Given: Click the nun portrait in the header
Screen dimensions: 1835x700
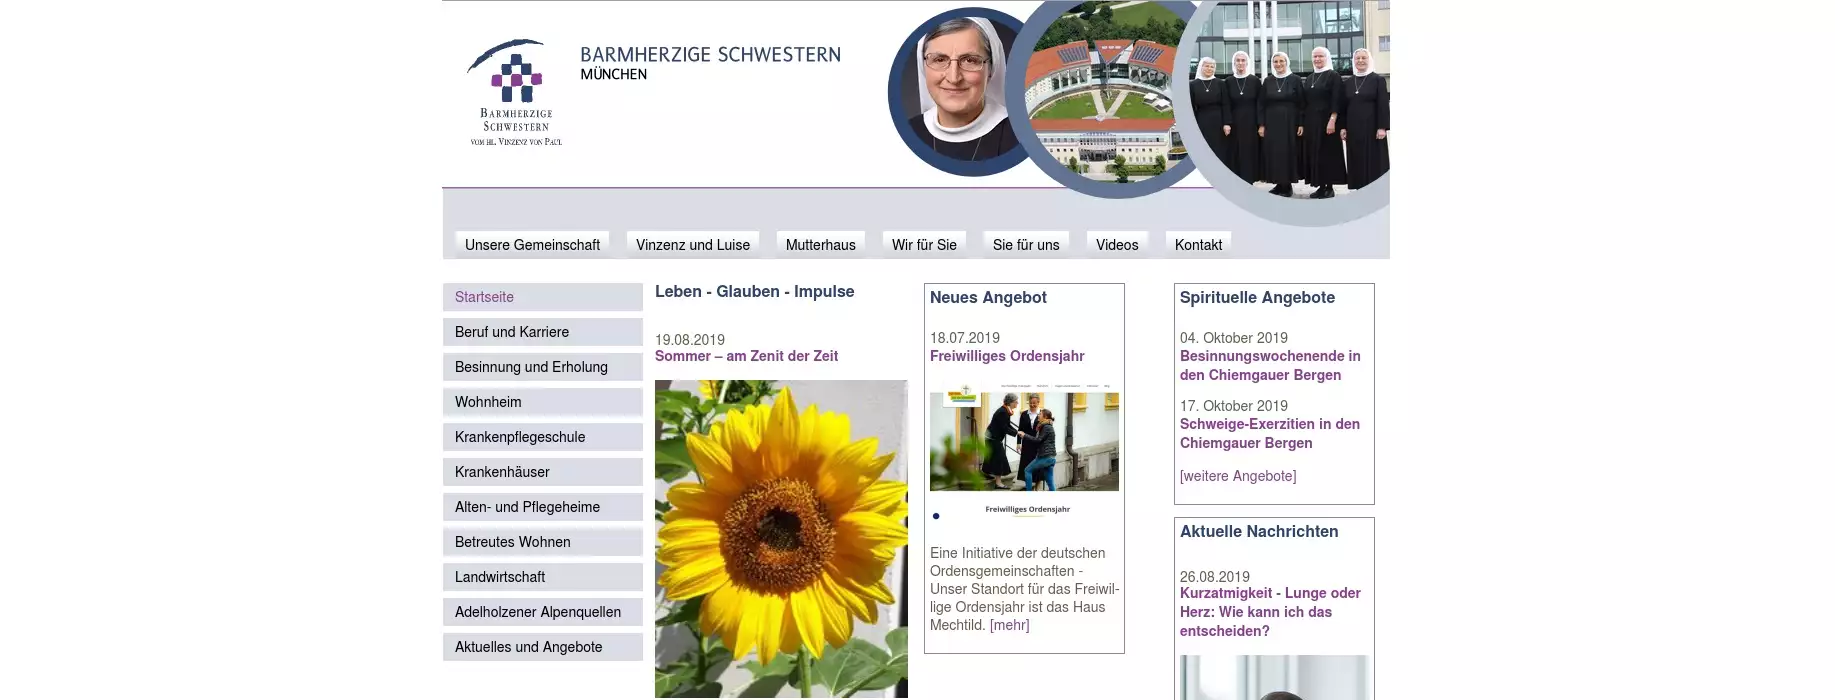Looking at the screenshot, I should (x=956, y=92).
